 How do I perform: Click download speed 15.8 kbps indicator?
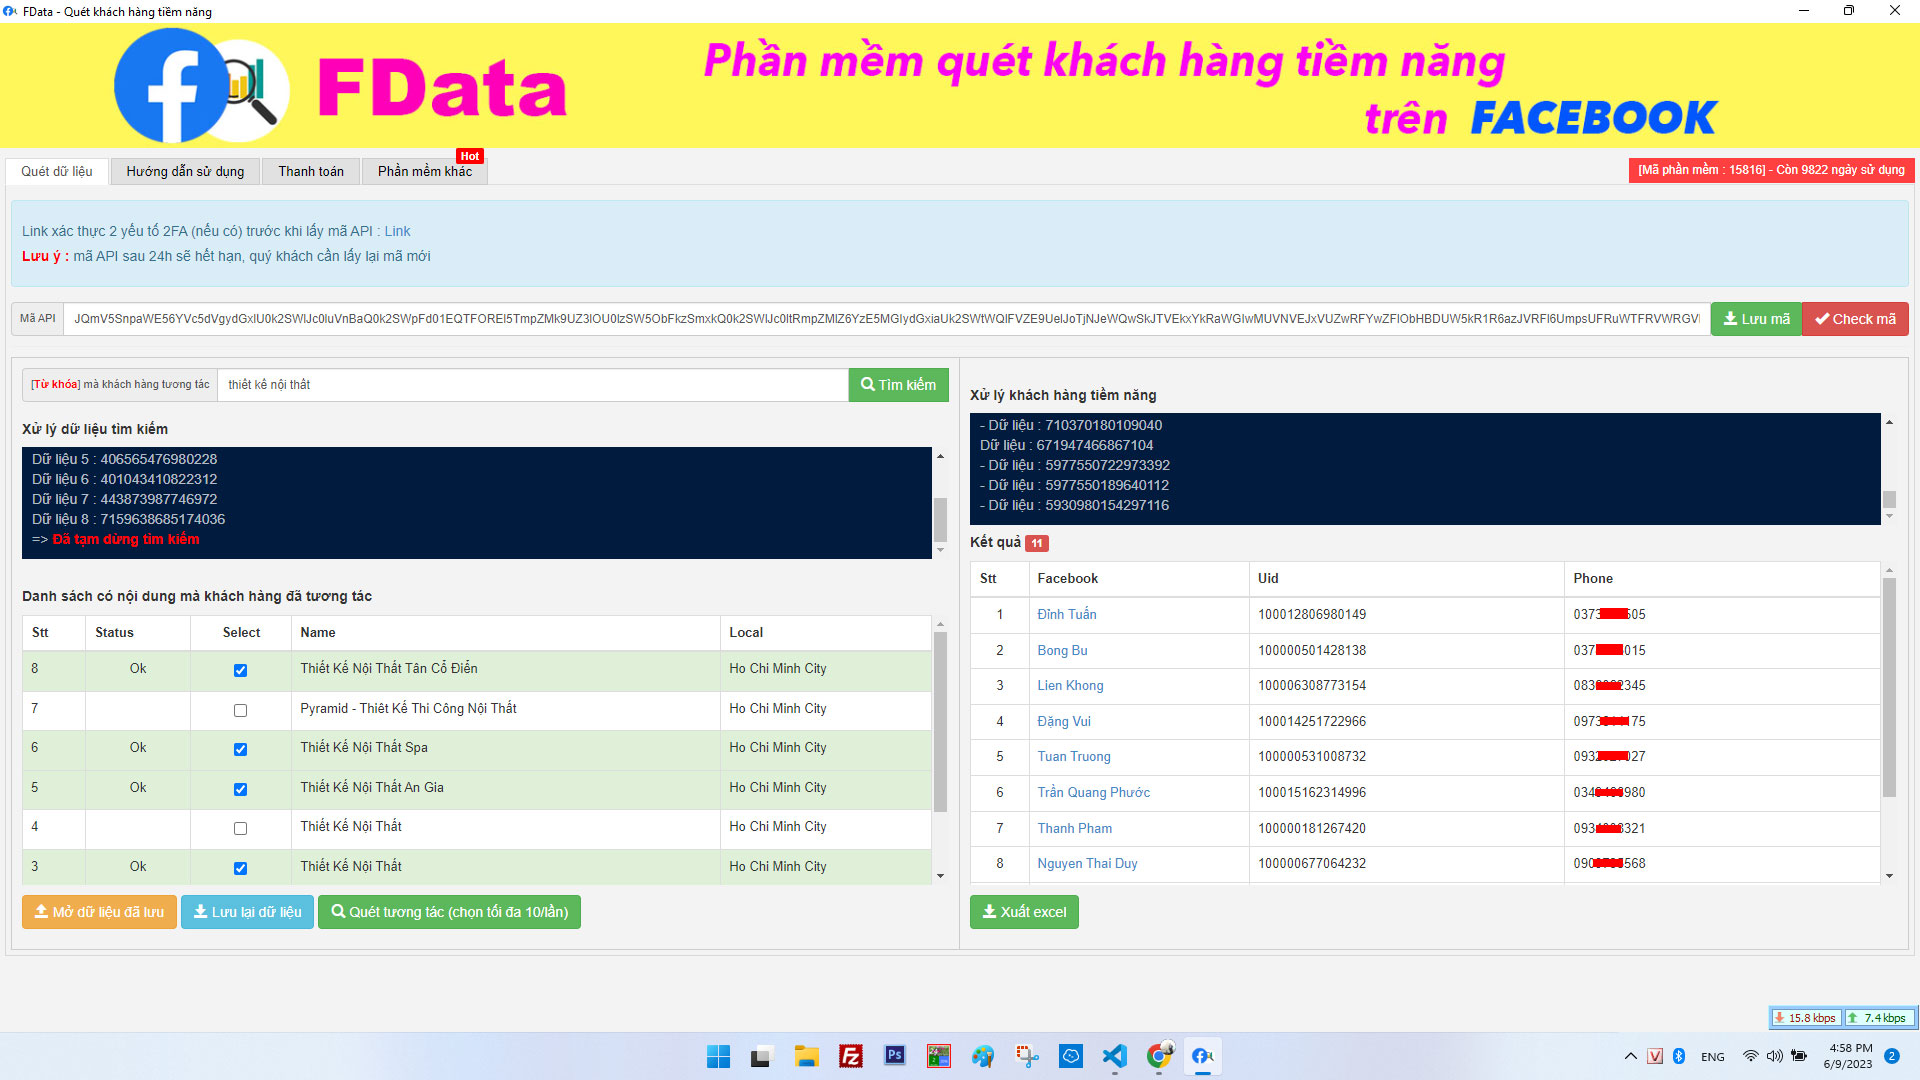1806,1018
